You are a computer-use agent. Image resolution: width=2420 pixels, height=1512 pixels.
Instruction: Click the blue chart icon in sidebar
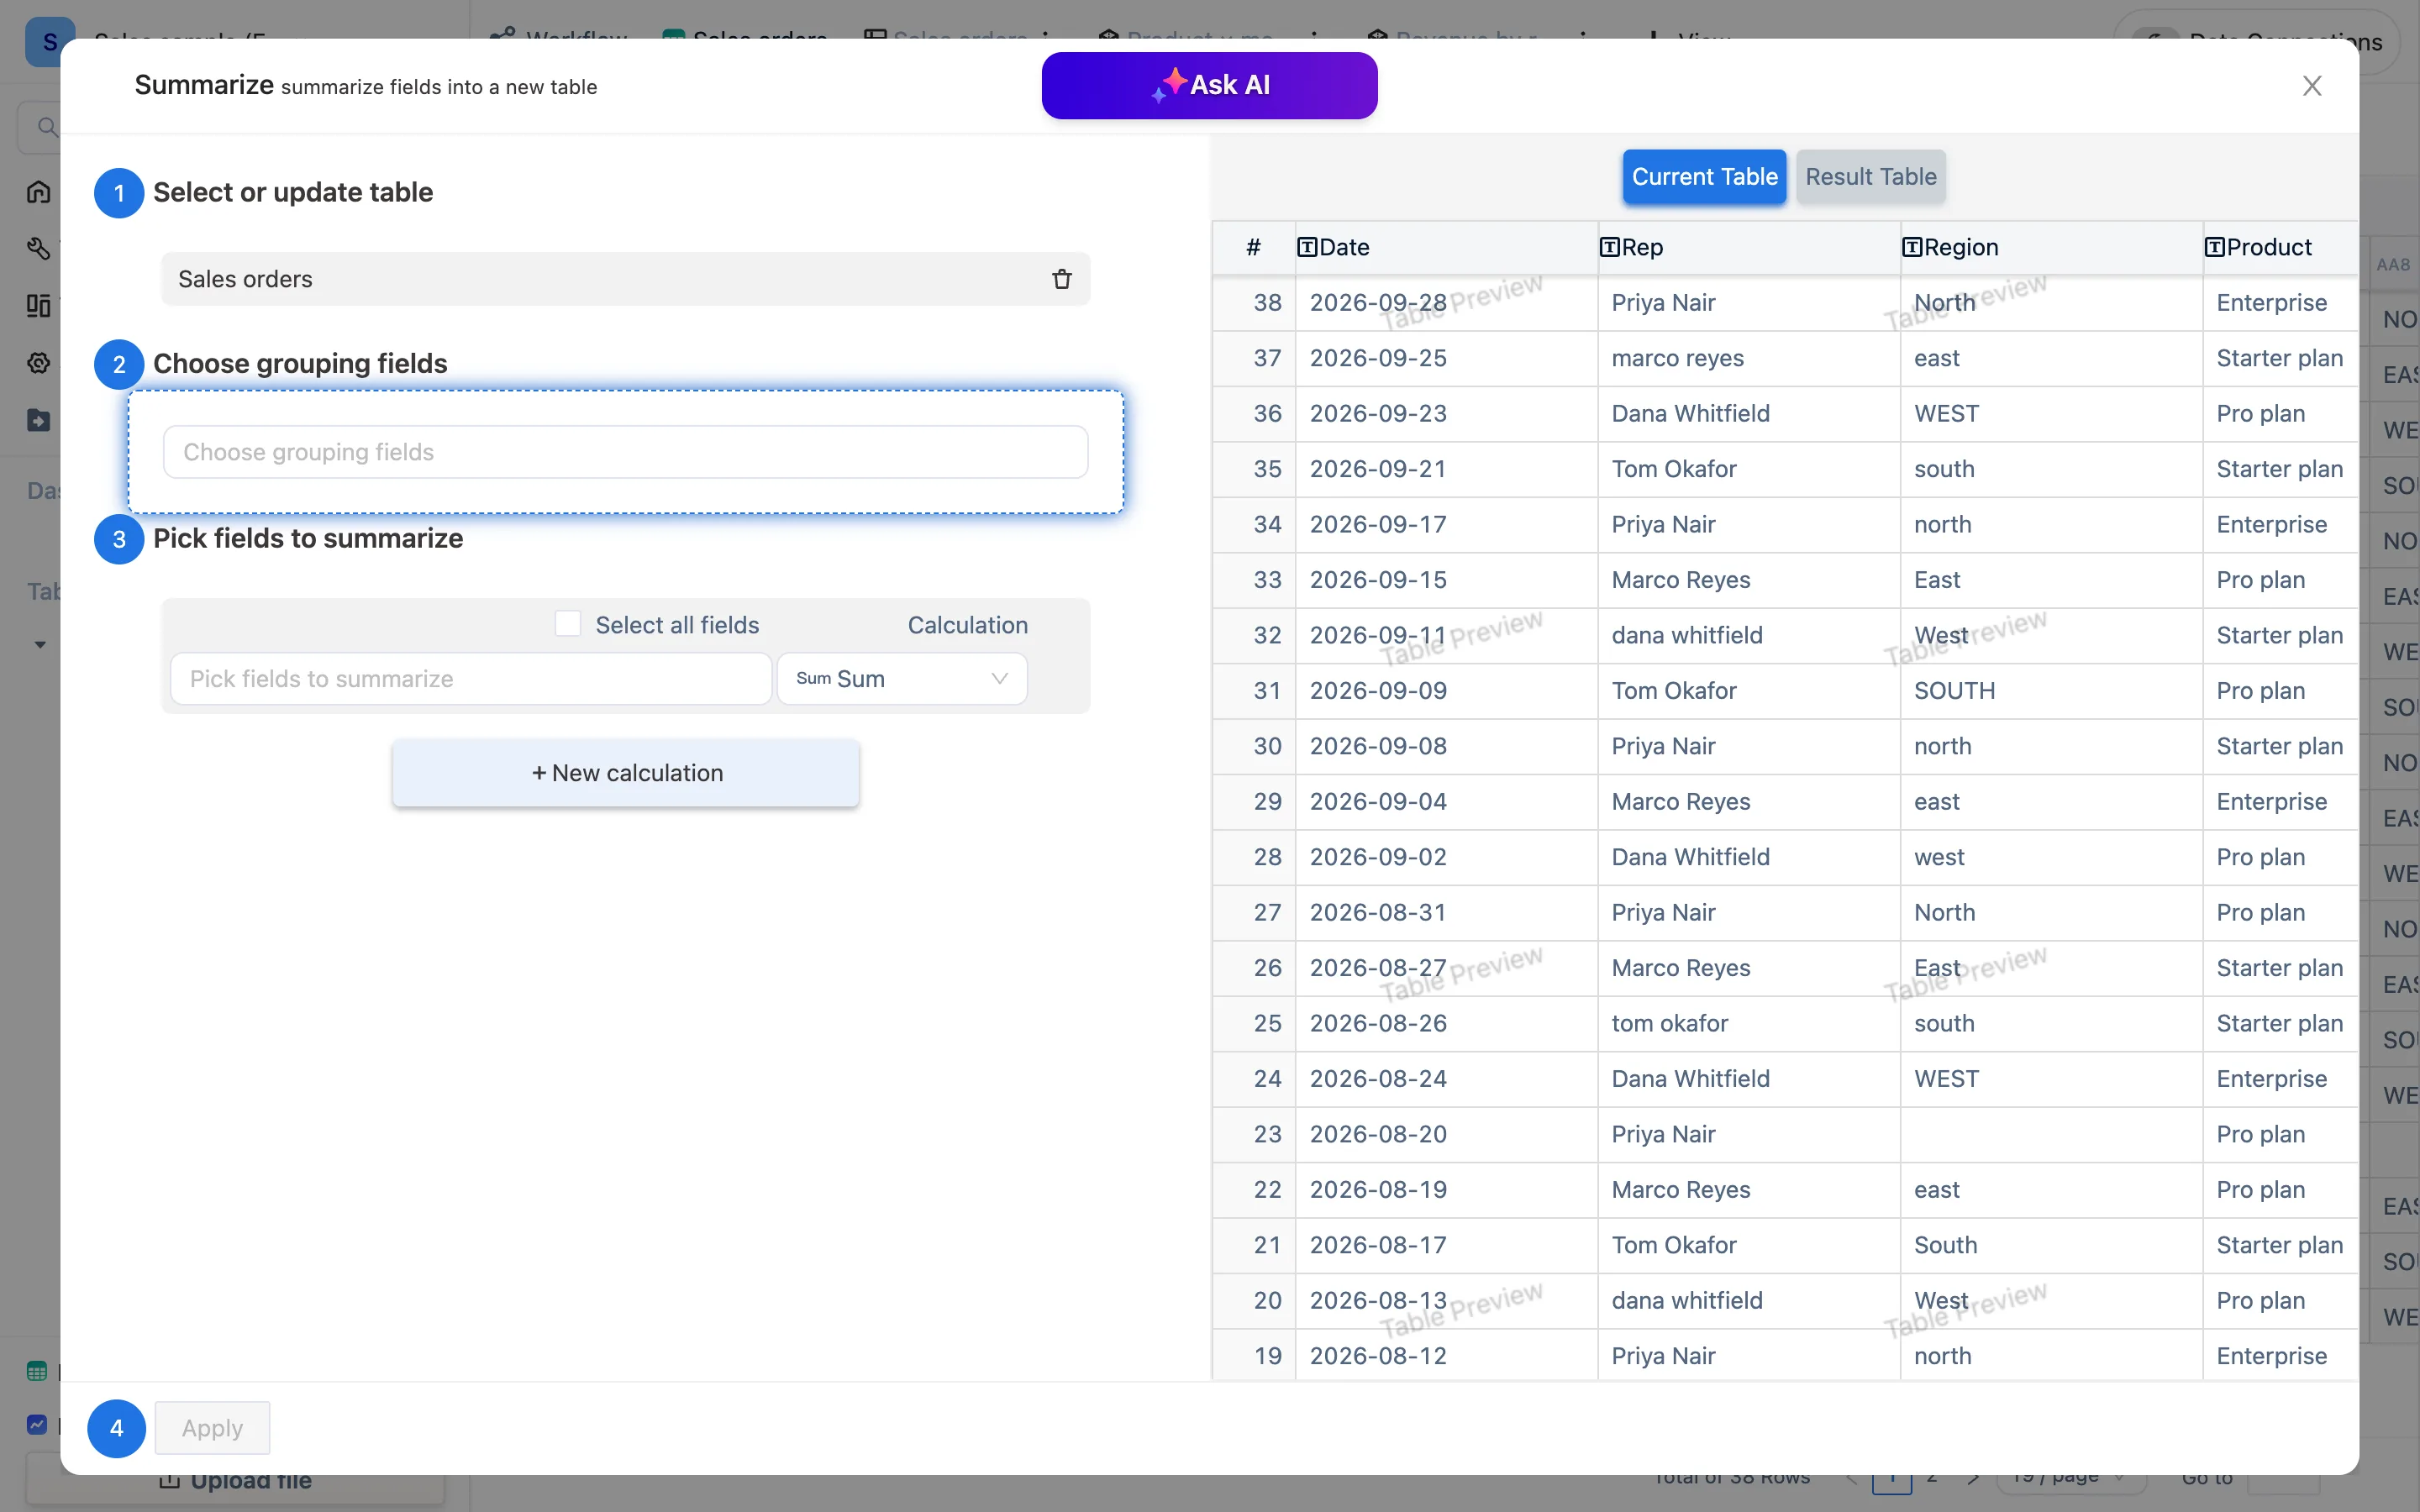[37, 1424]
